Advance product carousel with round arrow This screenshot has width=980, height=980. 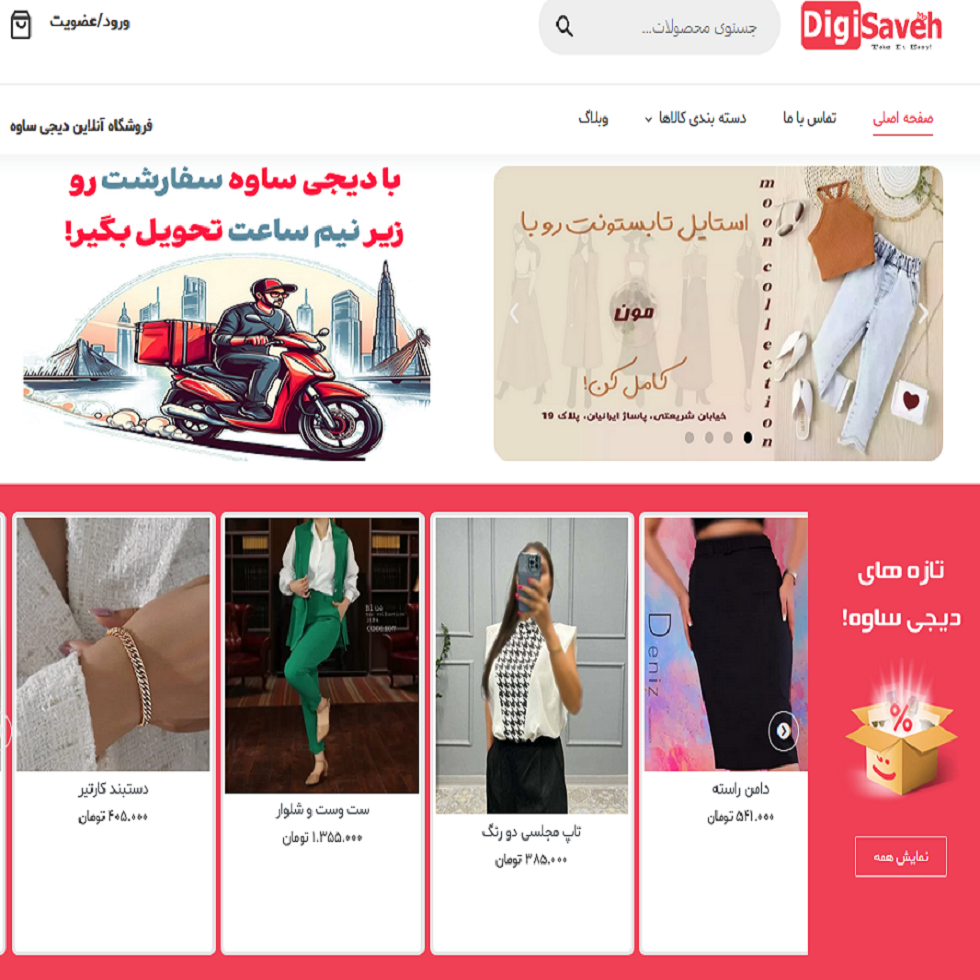[x=783, y=730]
